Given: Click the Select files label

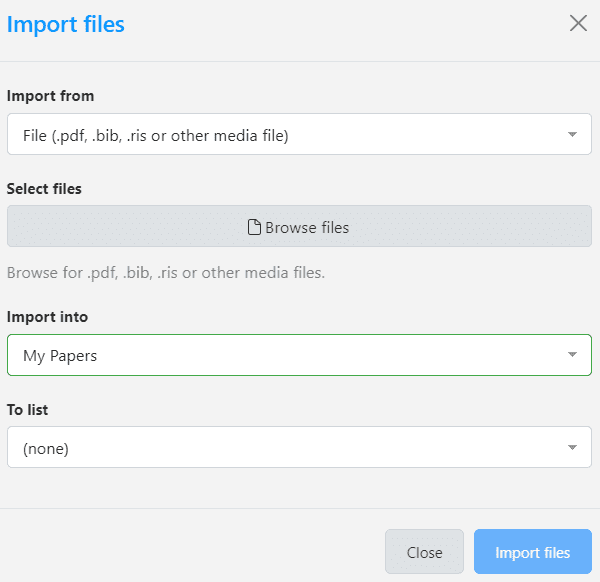Looking at the screenshot, I should coord(44,189).
